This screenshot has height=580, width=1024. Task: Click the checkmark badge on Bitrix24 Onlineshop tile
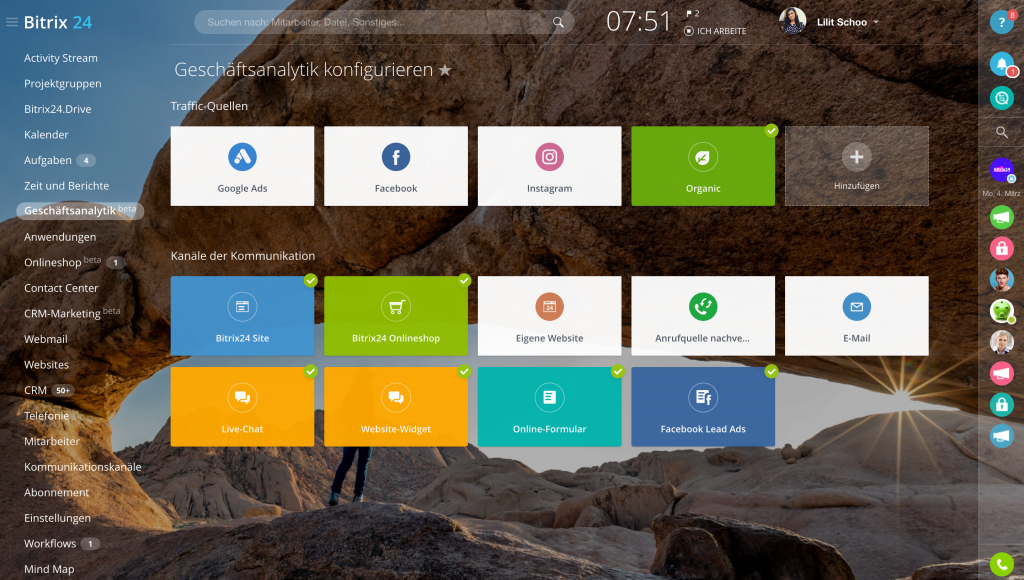click(464, 280)
